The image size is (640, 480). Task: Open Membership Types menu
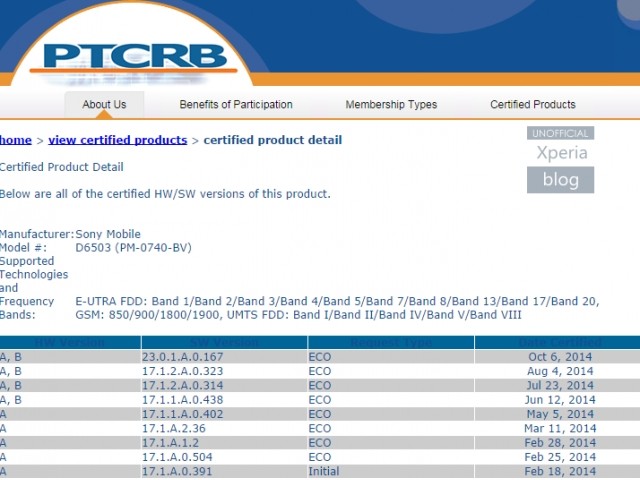(391, 104)
